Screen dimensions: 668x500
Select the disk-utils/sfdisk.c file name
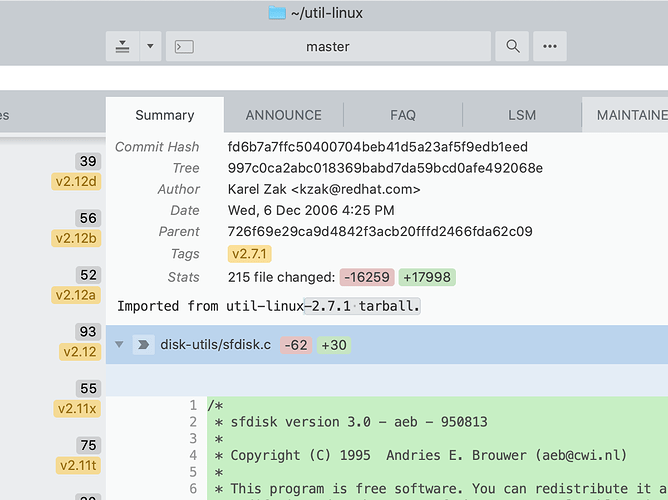point(216,345)
